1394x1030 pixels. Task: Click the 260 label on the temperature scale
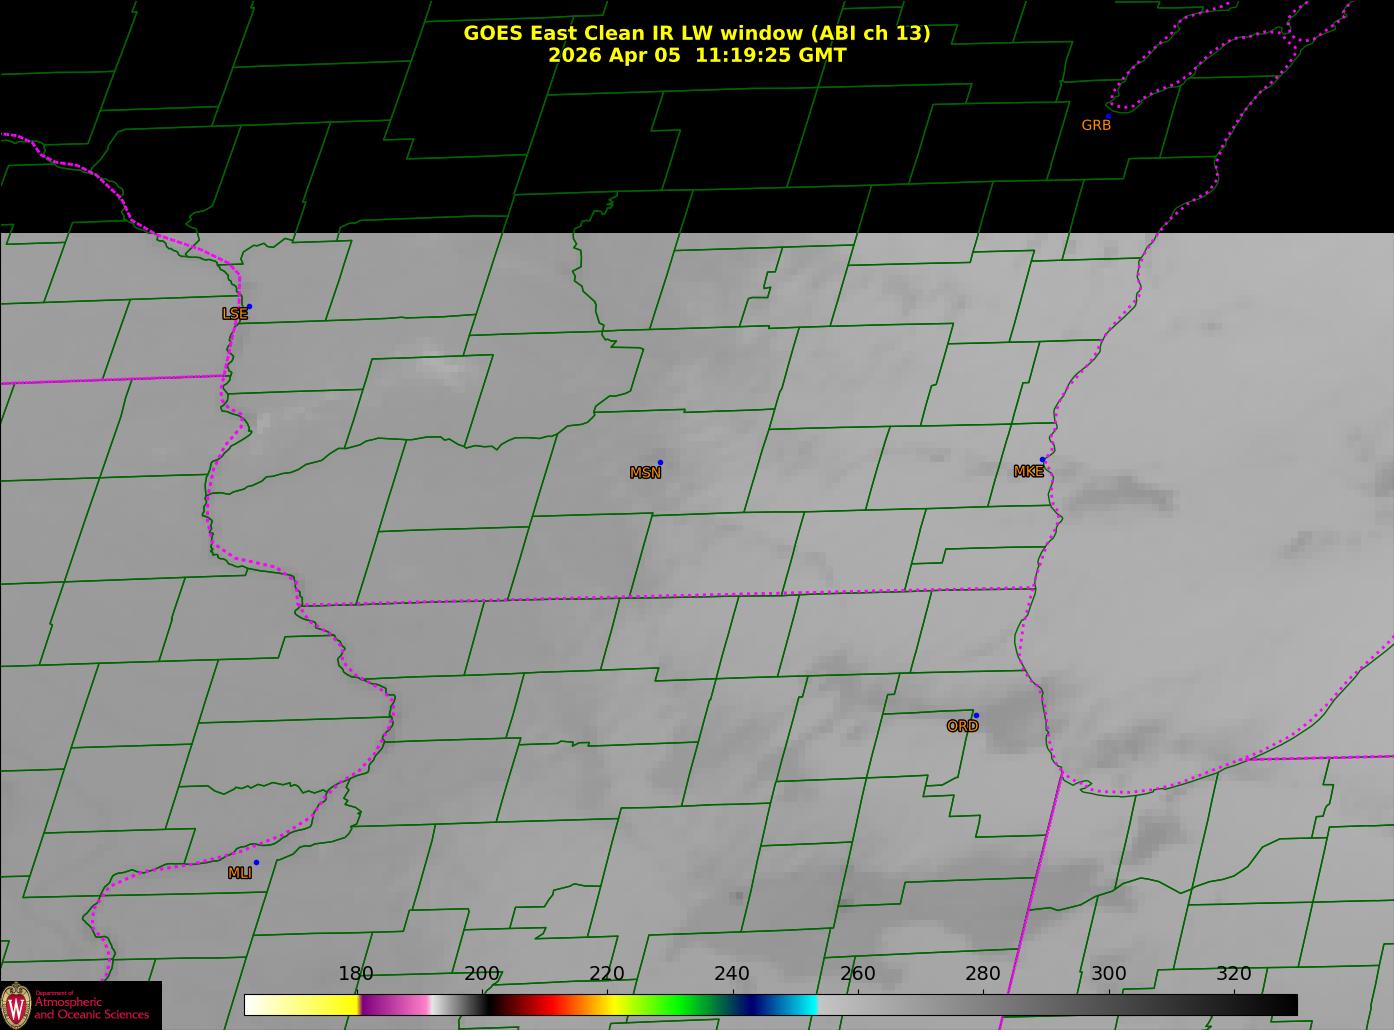point(857,974)
